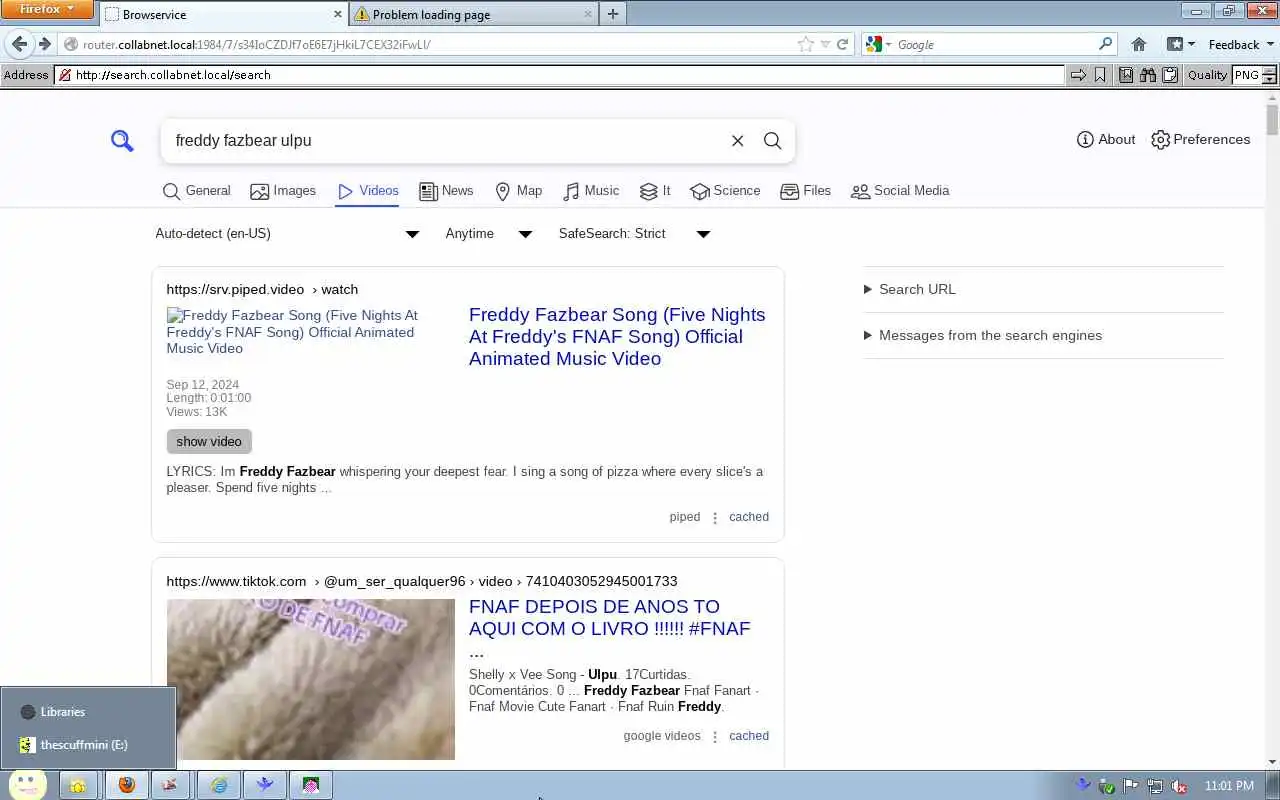Click the search engine magnifier logo
The image size is (1280, 800).
pos(122,141)
